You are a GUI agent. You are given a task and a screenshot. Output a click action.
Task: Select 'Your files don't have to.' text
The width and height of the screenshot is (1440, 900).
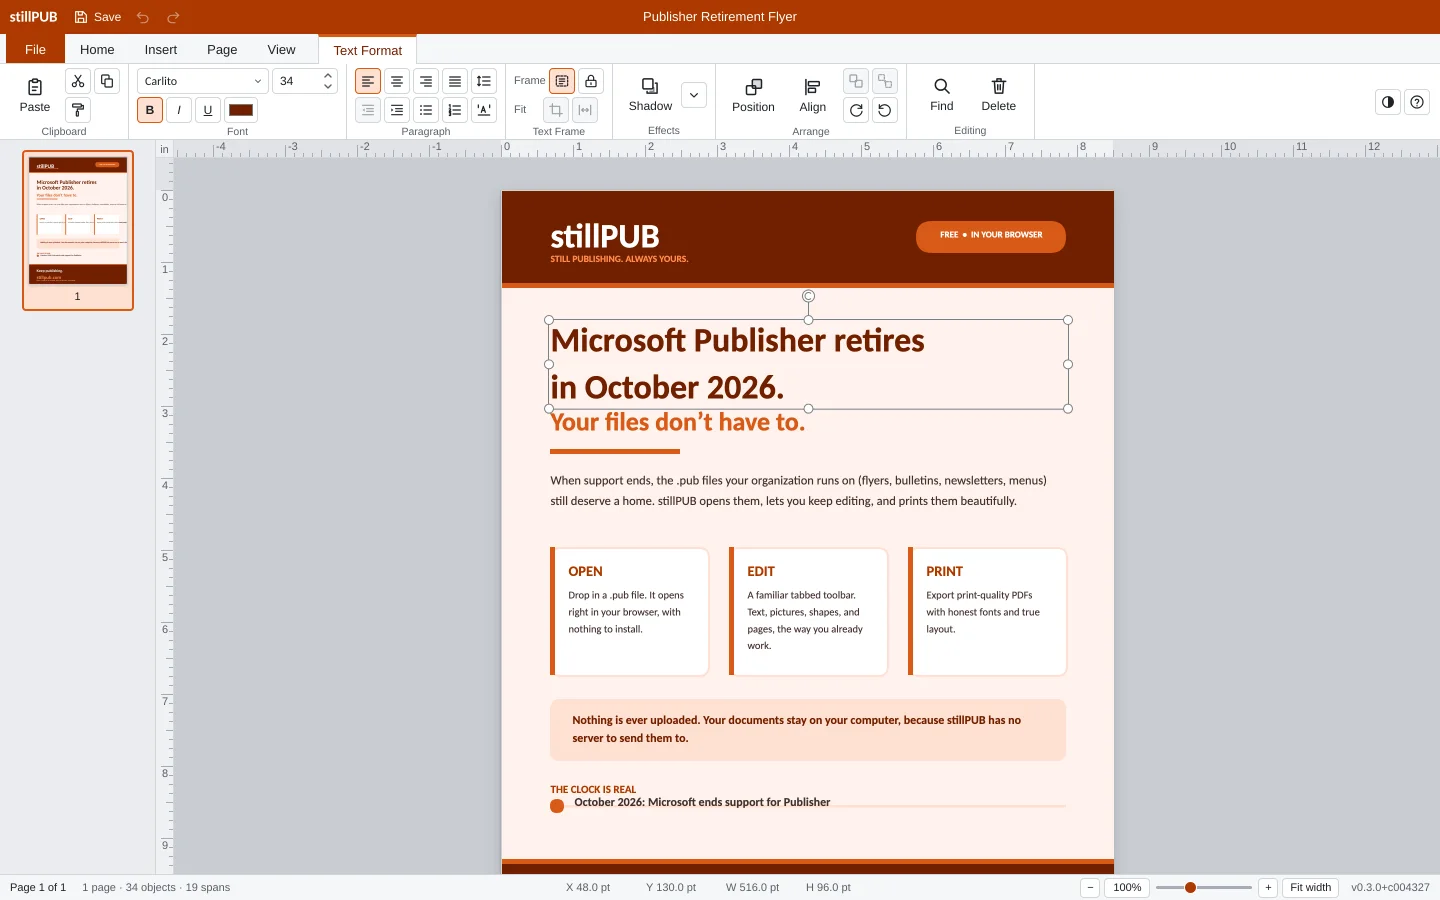(x=678, y=422)
